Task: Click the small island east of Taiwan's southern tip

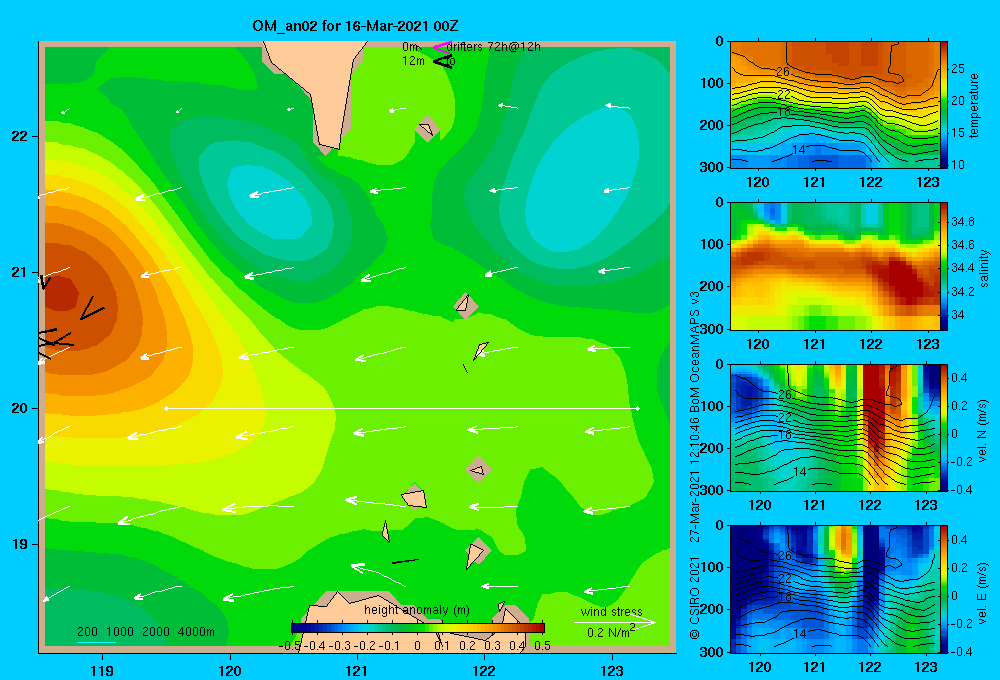Action: [427, 129]
